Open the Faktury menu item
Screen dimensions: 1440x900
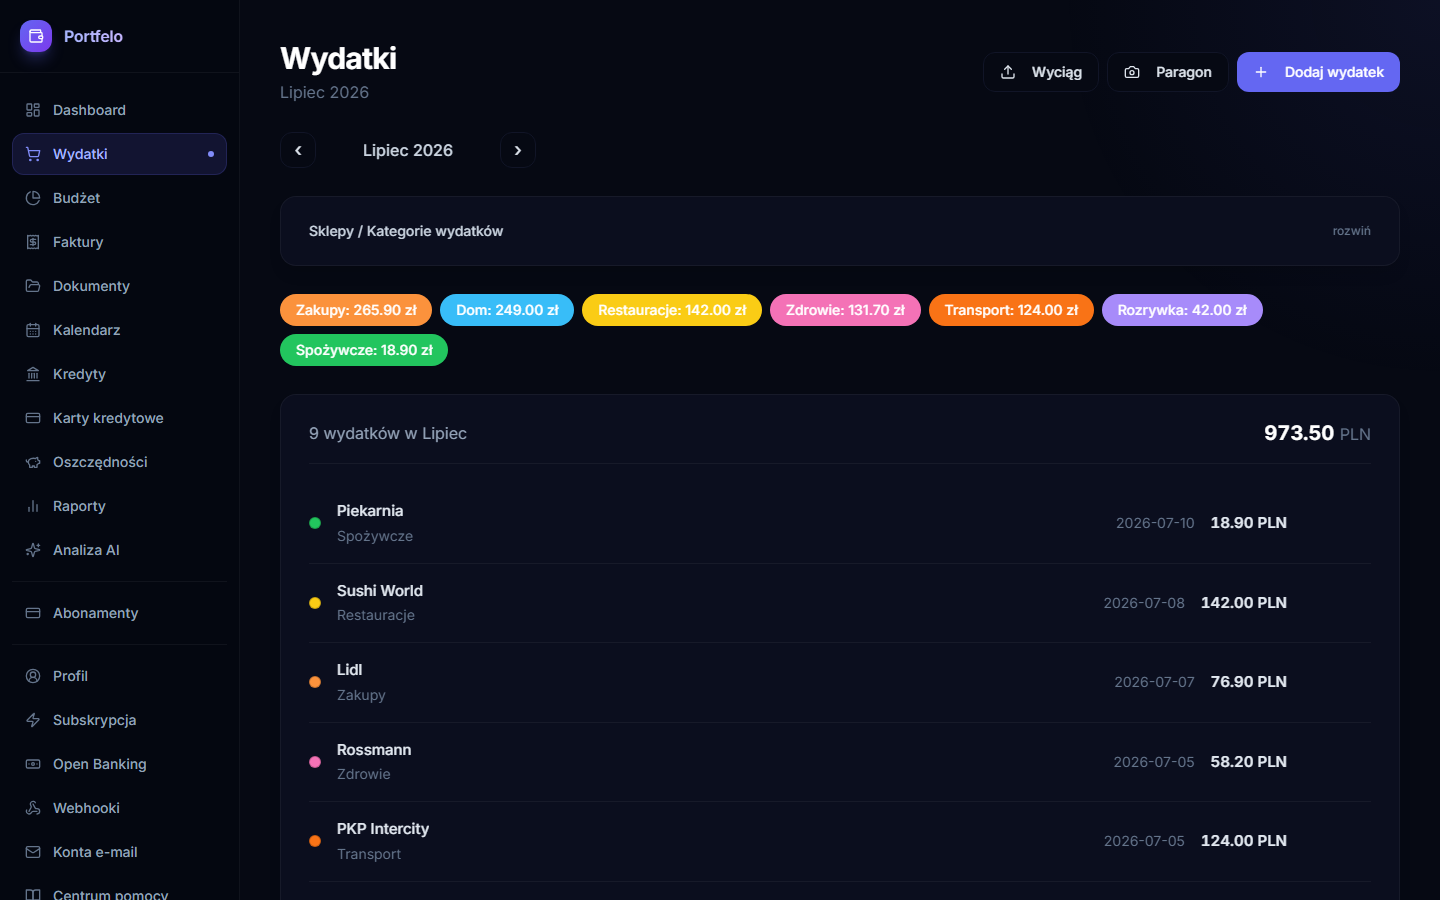(x=119, y=242)
